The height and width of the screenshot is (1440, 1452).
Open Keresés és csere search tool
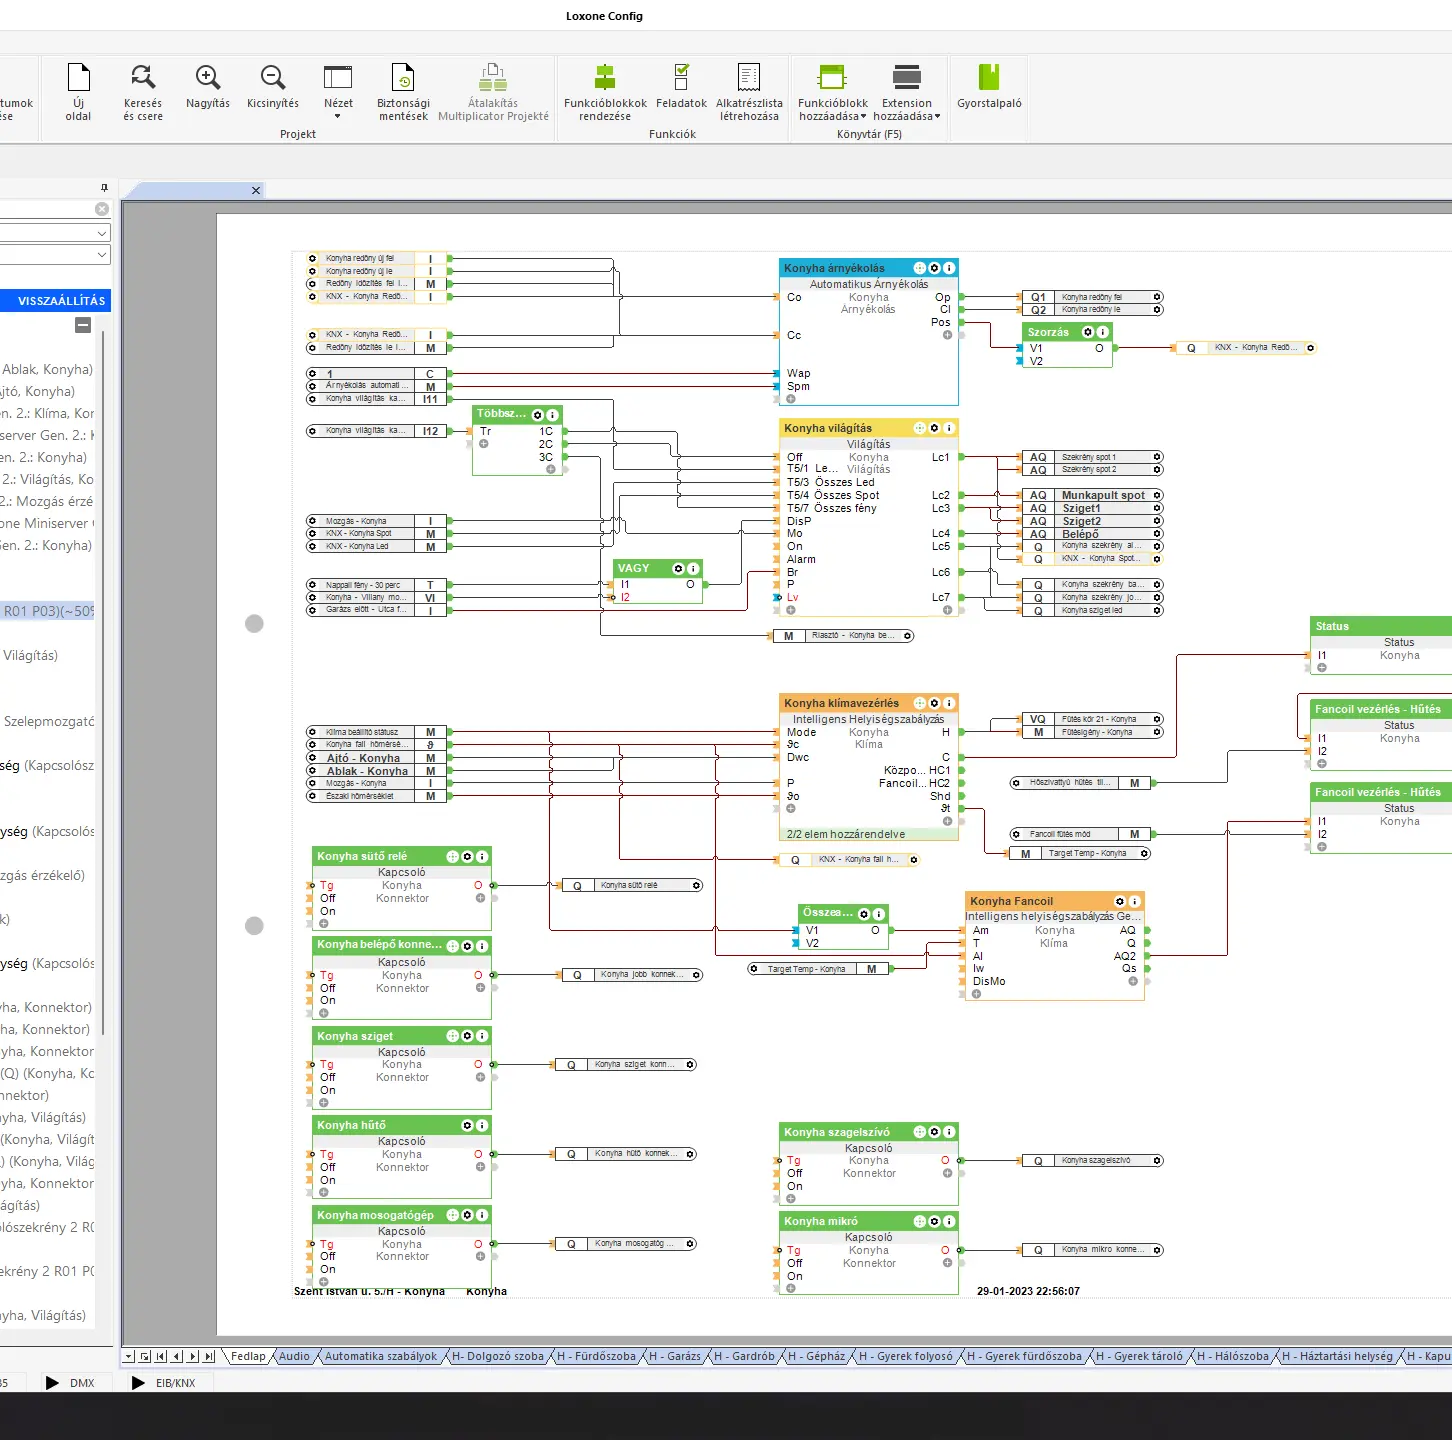point(143,91)
